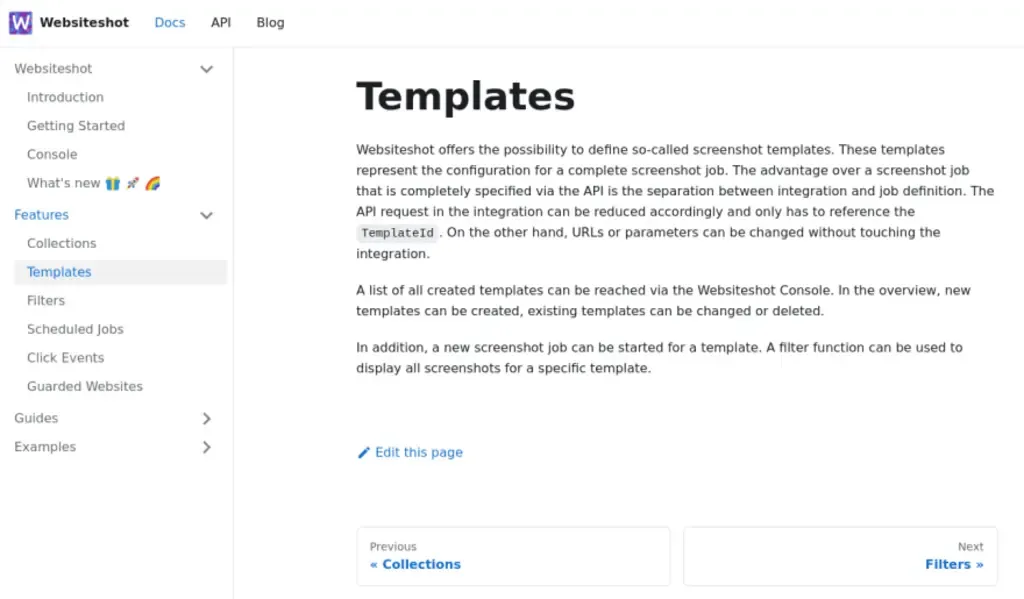
Task: Go to the Click Events page
Action: pos(65,357)
